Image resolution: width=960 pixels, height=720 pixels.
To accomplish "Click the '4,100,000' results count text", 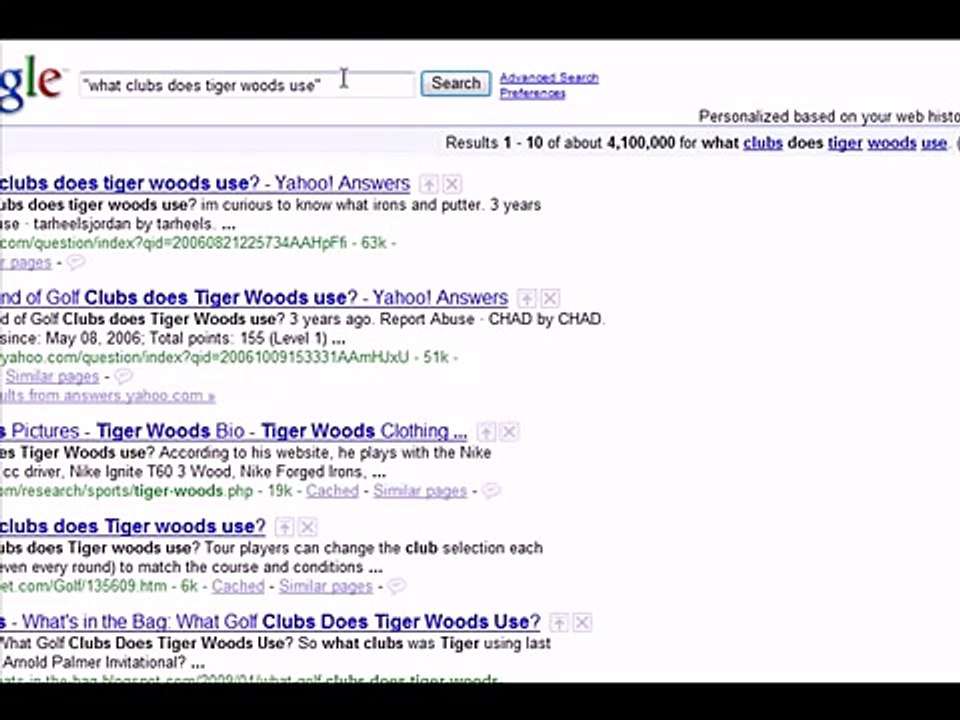I will [x=641, y=143].
